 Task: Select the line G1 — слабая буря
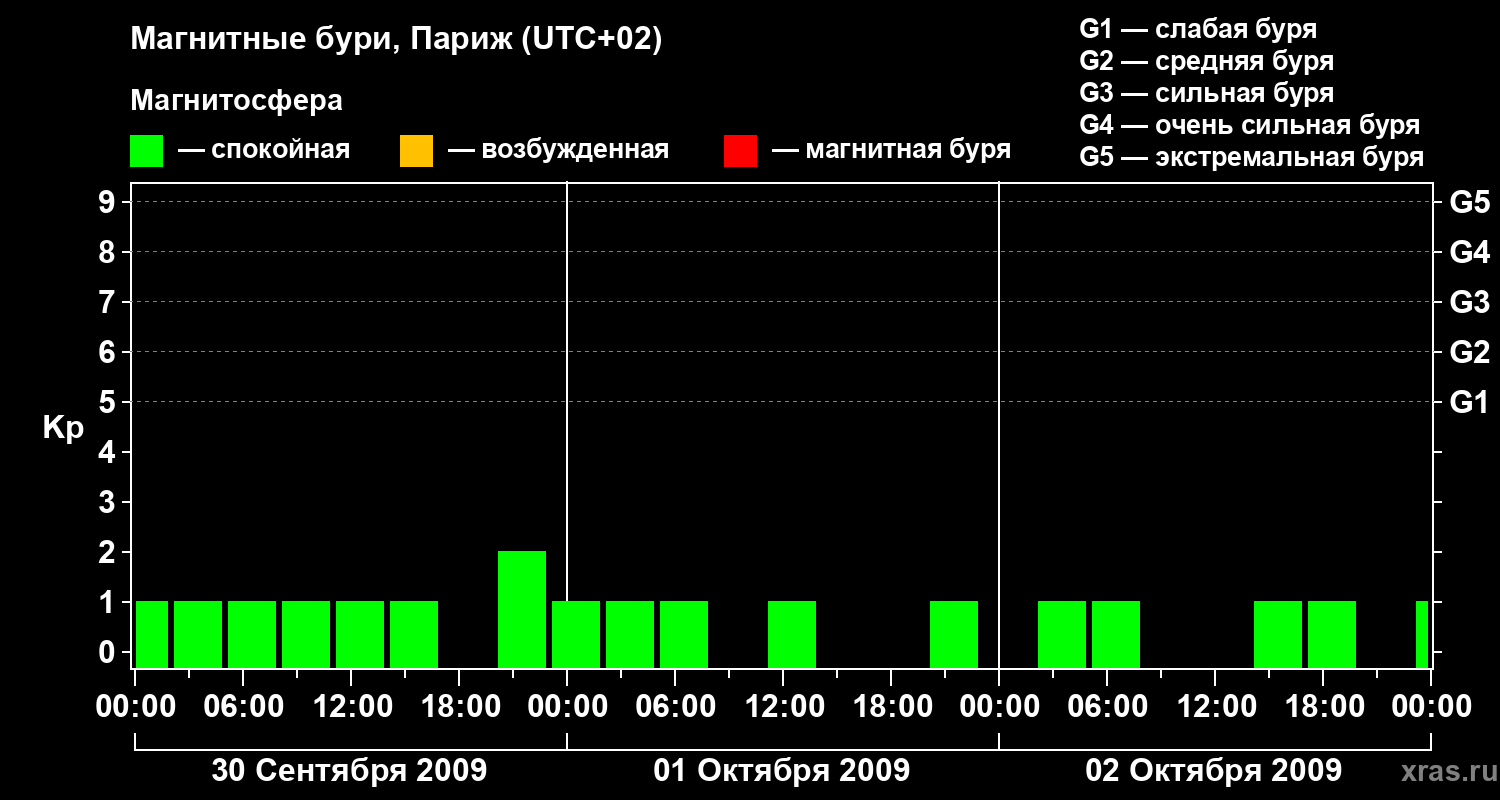pyautogui.click(x=1198, y=29)
